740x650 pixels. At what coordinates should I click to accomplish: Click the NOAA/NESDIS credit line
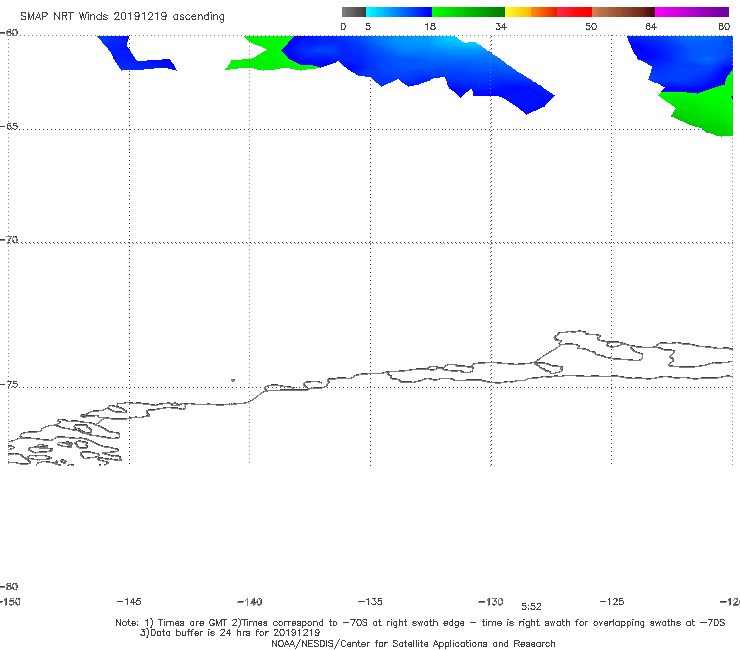click(413, 644)
